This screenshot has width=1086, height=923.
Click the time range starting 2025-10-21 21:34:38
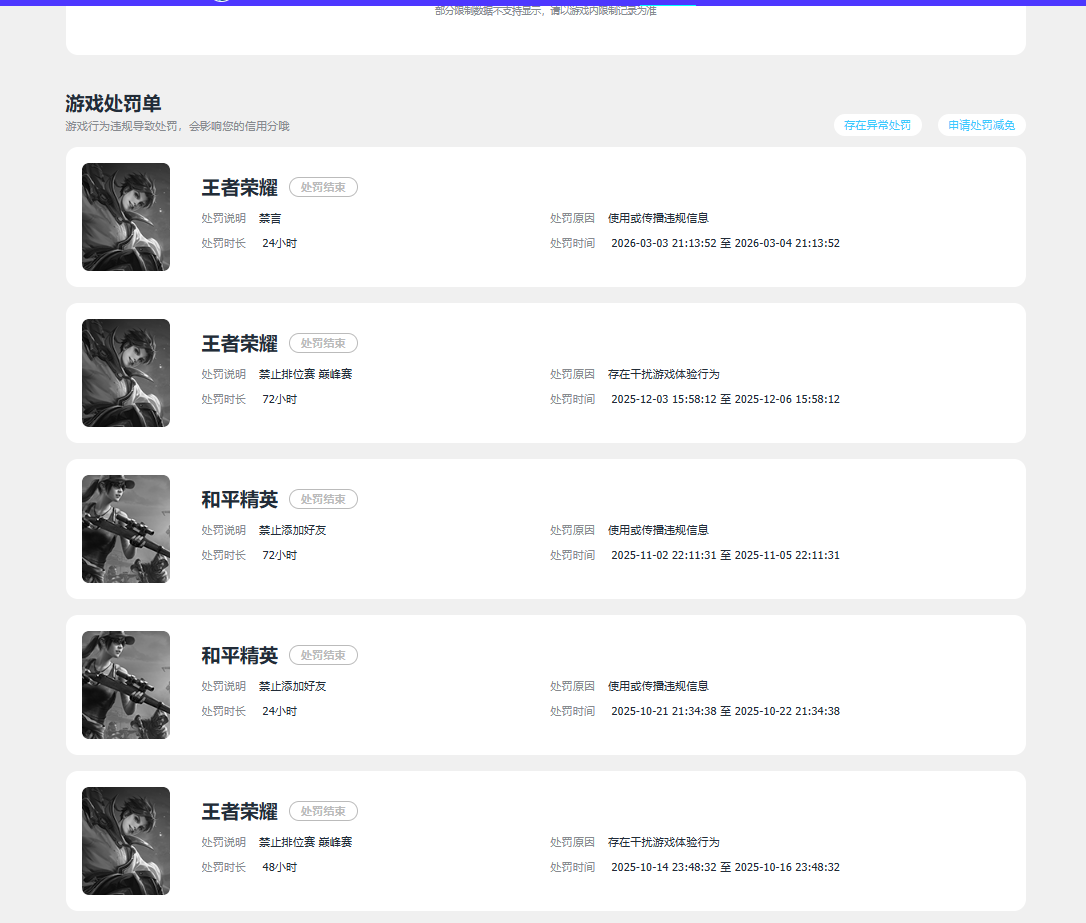point(725,711)
